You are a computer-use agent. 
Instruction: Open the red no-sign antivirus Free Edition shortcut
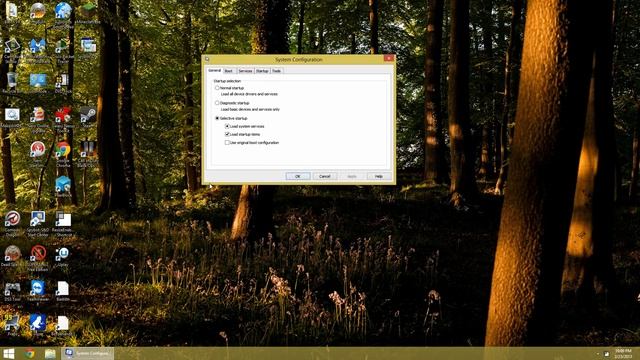(38, 258)
